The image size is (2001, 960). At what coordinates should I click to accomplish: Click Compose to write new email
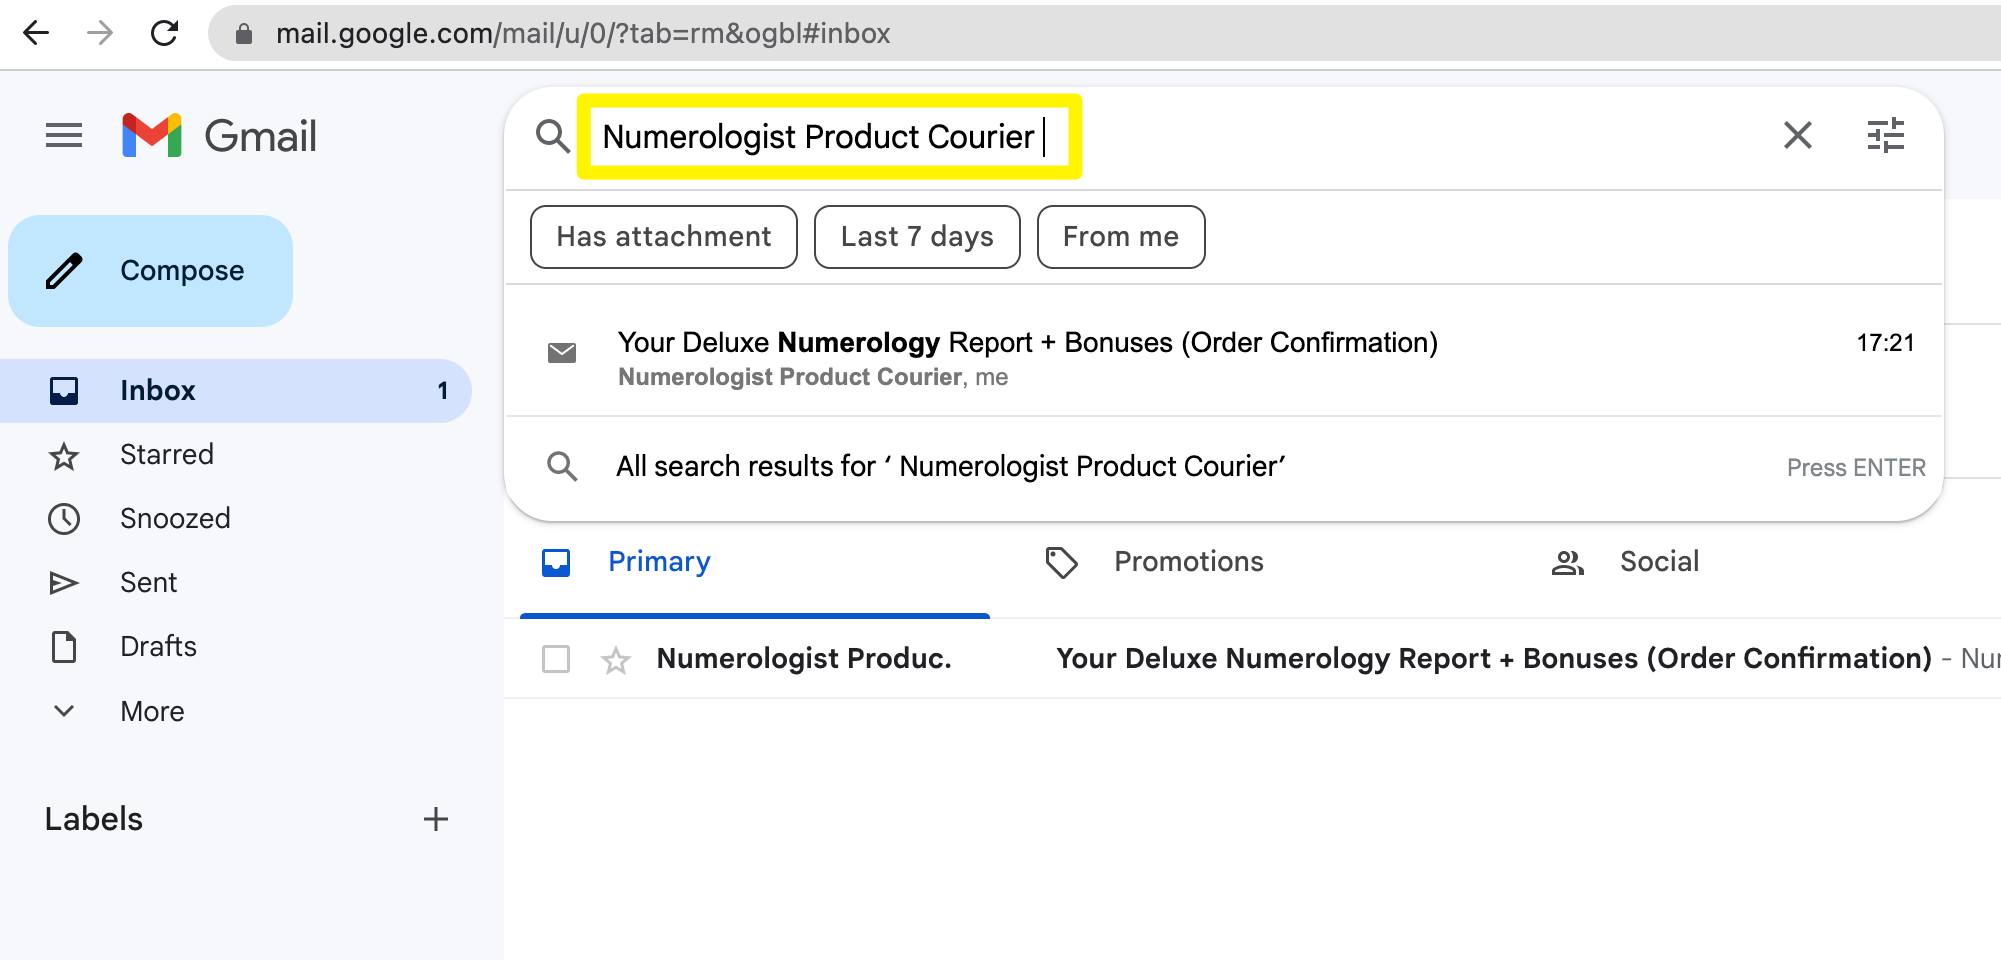point(150,271)
